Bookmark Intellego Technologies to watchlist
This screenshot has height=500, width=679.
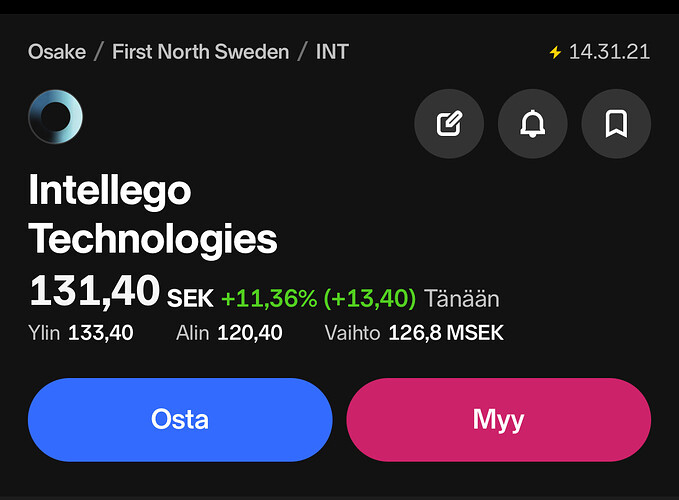[x=616, y=124]
